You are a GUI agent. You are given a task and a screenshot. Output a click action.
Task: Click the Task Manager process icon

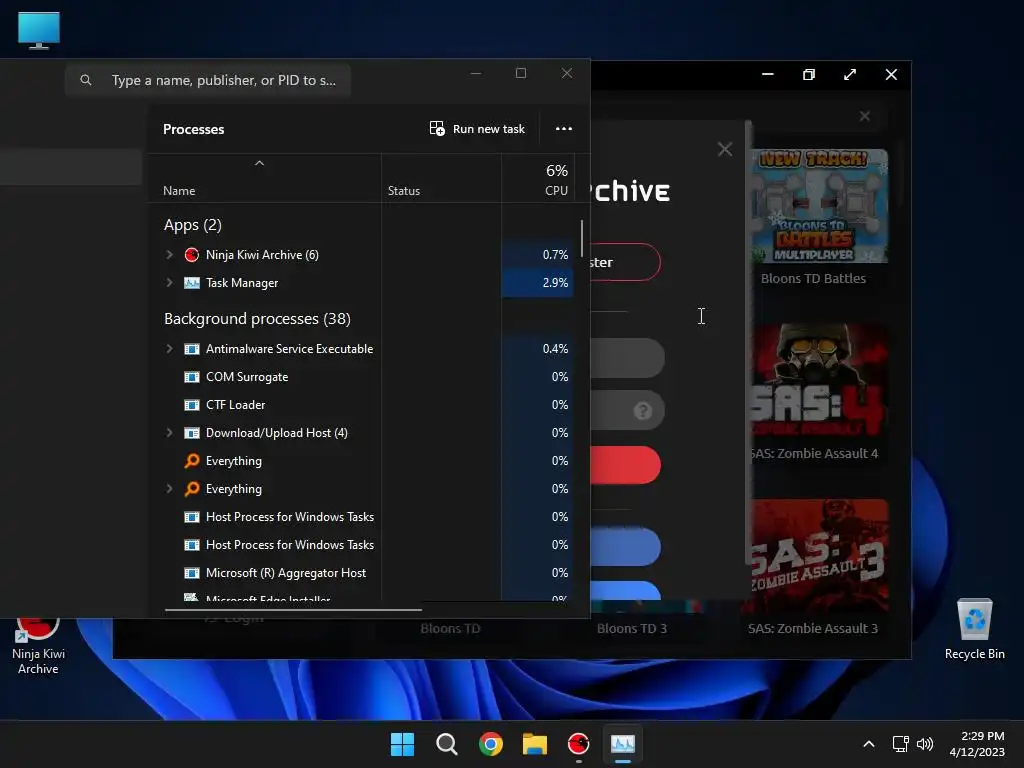click(x=191, y=283)
